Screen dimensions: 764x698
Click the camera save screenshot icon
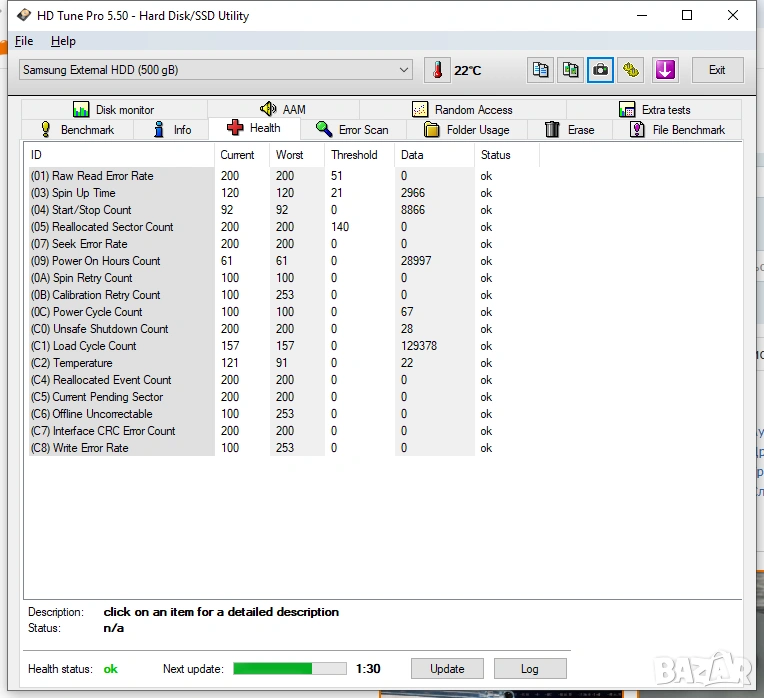(600, 70)
